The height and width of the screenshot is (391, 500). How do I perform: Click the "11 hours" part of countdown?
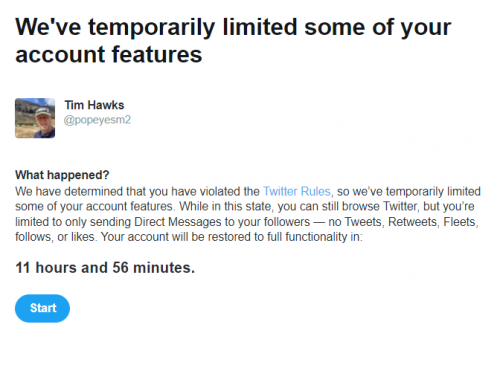point(46,268)
